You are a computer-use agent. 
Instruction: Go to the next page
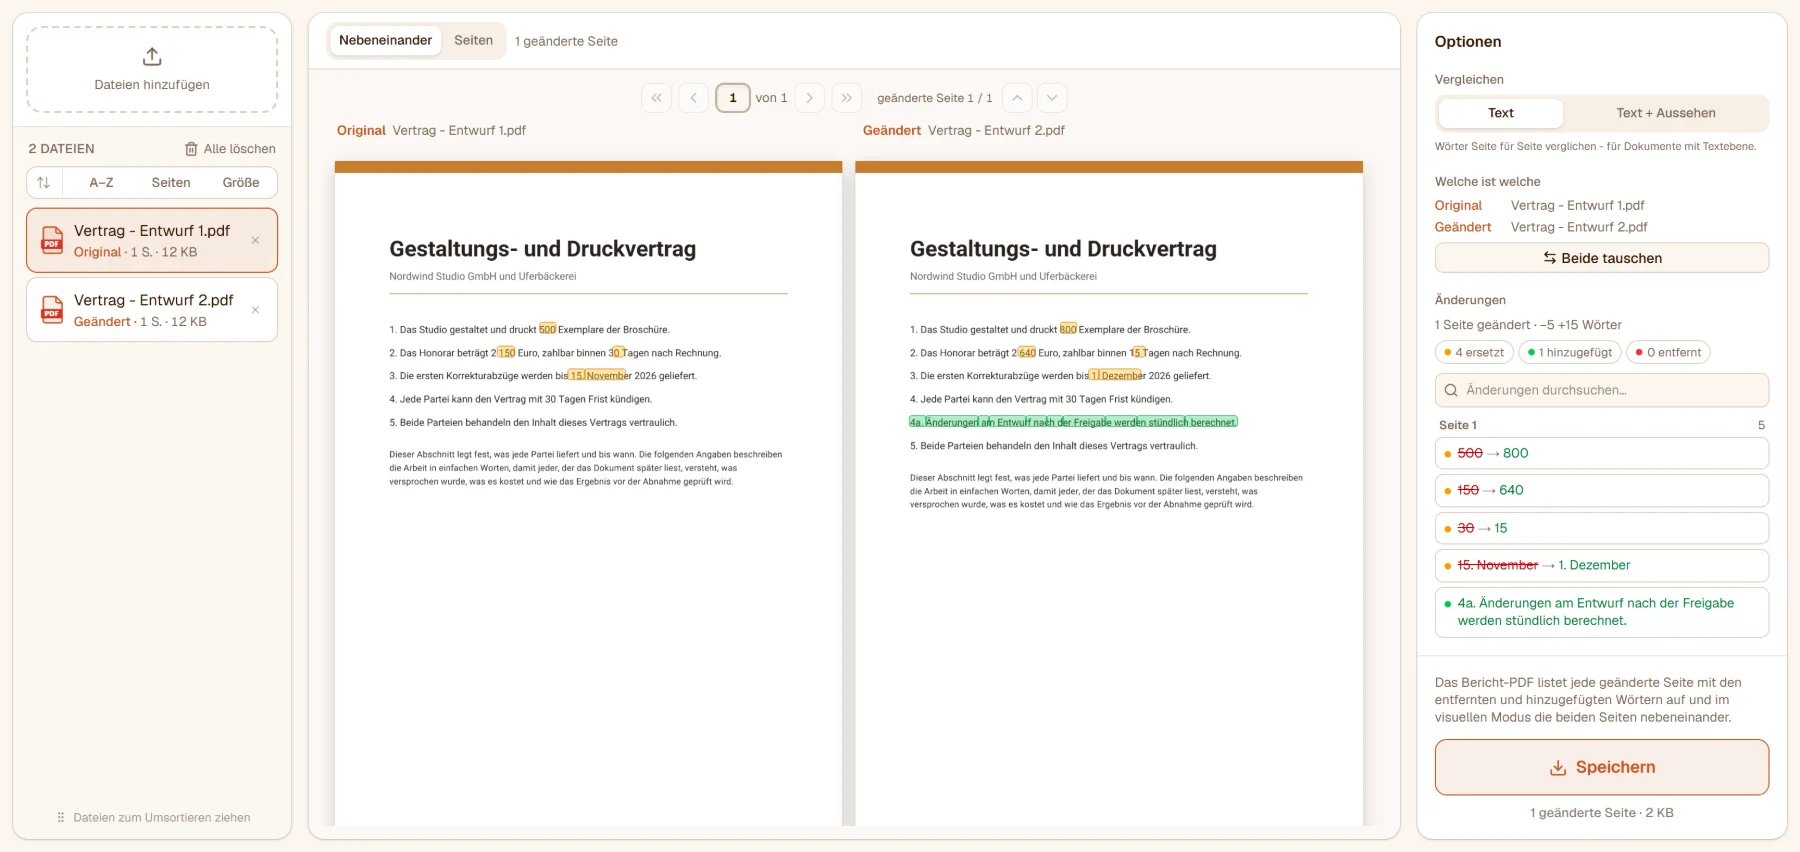(810, 98)
